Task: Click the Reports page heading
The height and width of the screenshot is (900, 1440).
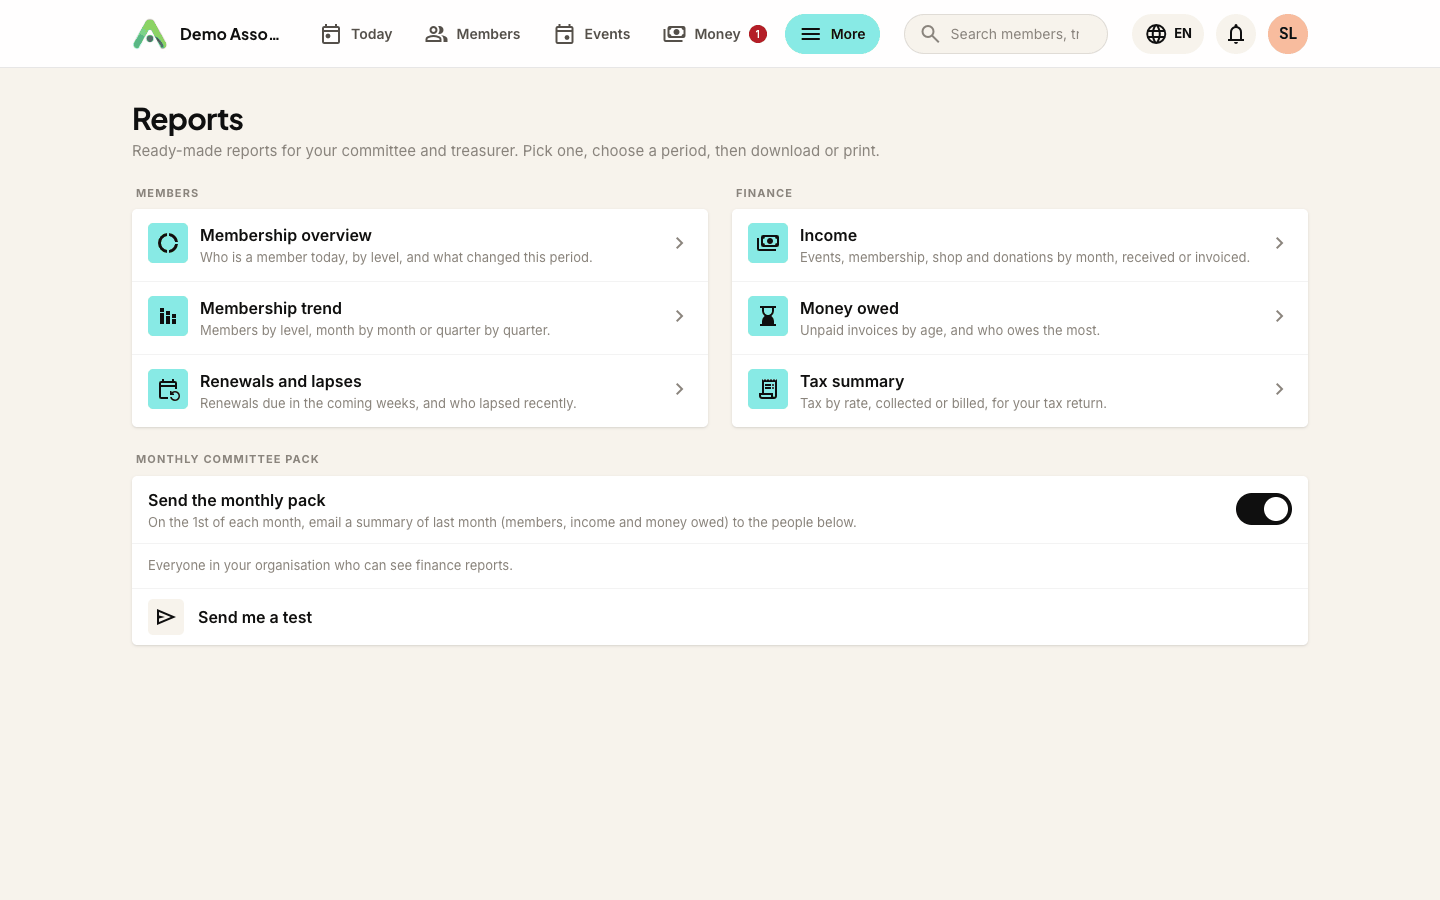Action: (188, 119)
